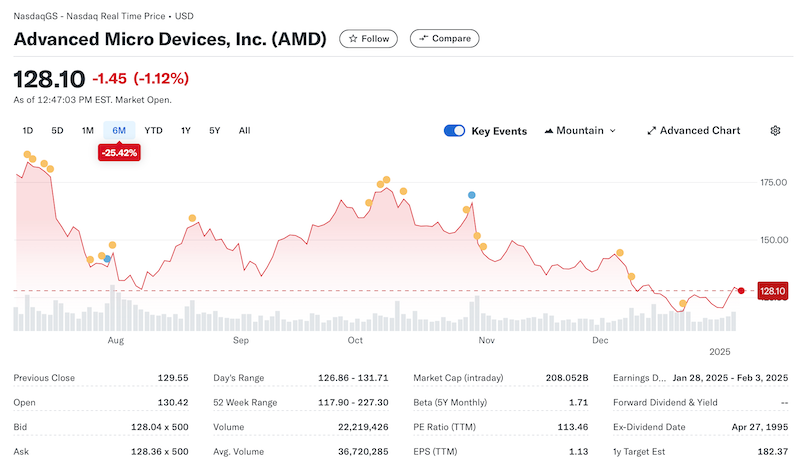This screenshot has height=467, width=800.
Task: Select the 6M range tab
Action: point(119,131)
